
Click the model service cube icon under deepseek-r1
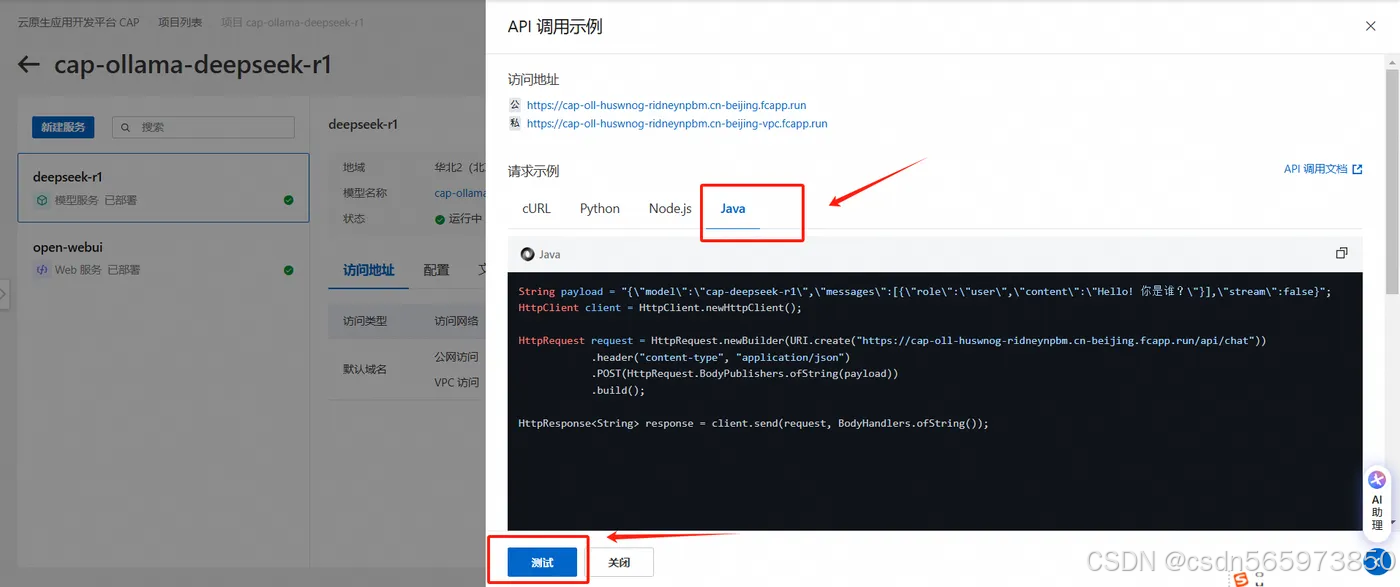pos(42,200)
